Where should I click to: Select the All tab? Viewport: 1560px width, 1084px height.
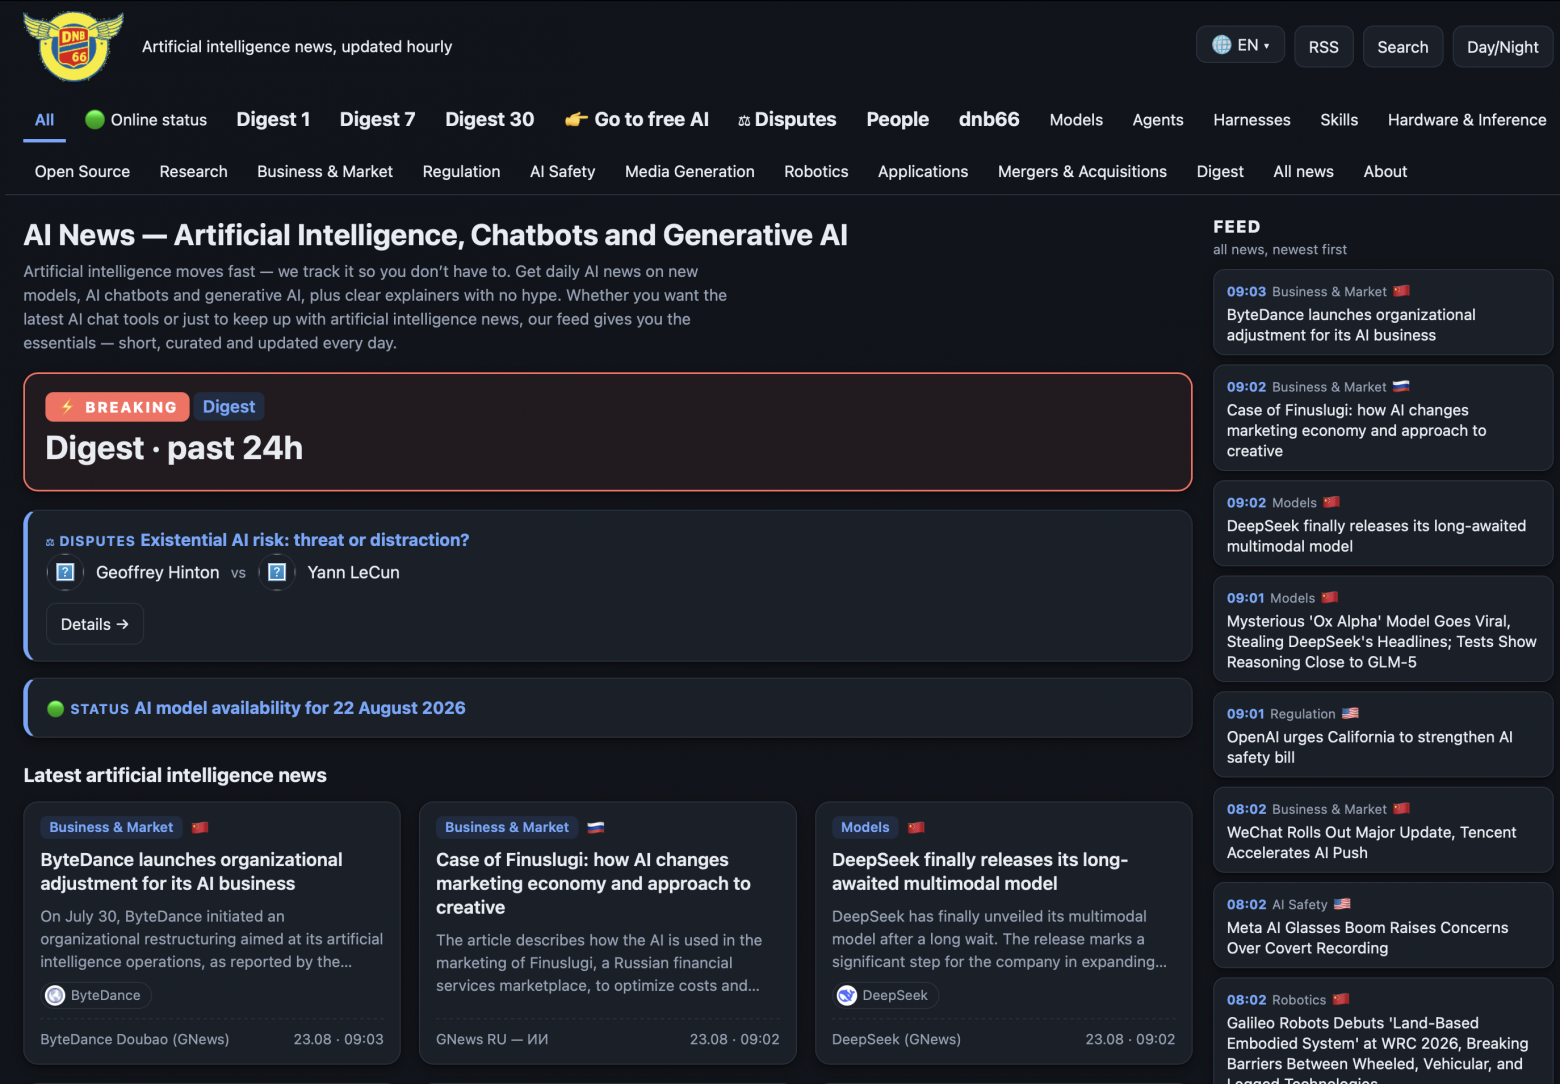tap(44, 120)
